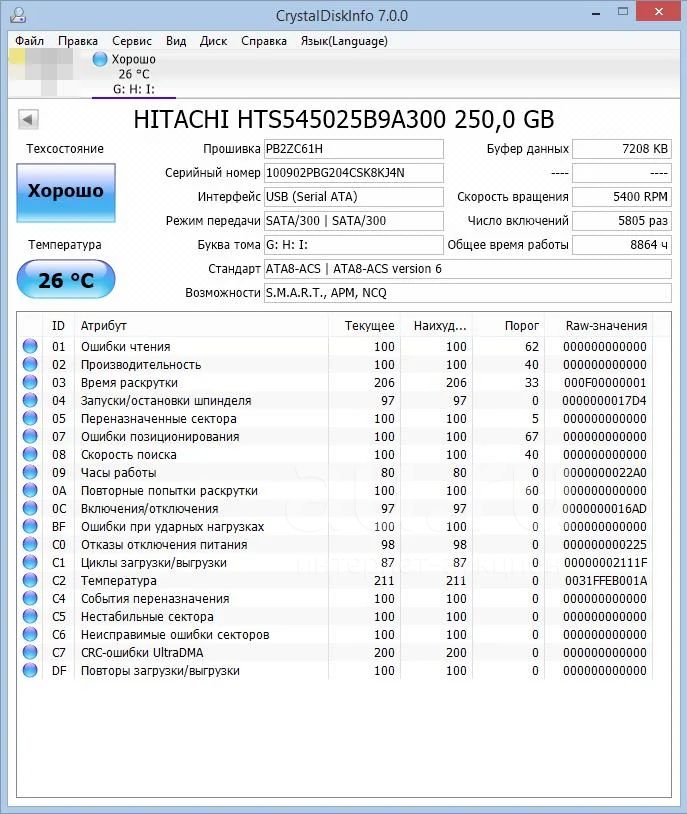
Task: Click the Буфер данных value 7208 KB
Action: click(622, 149)
